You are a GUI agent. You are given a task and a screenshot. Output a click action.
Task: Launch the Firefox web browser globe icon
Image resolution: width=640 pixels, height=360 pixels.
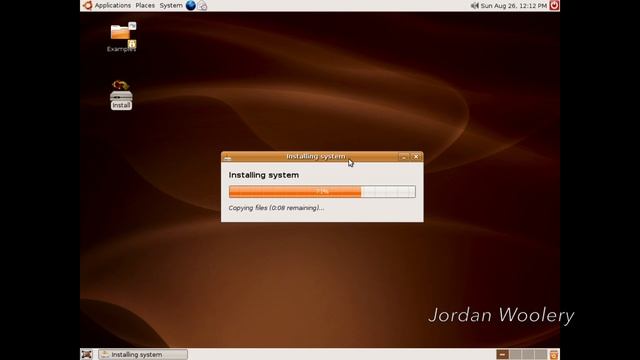(191, 5)
